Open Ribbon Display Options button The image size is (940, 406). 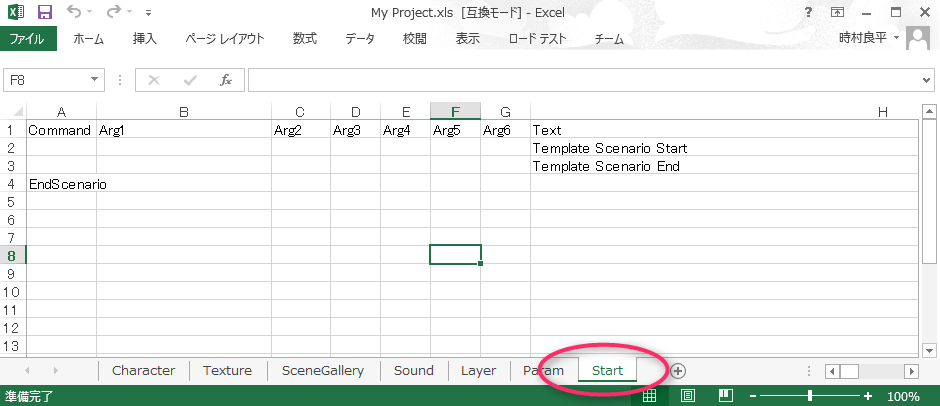836,13
